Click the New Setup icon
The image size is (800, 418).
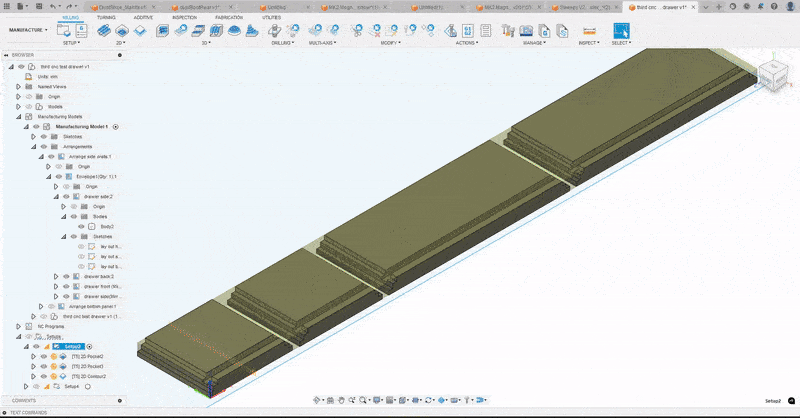(x=64, y=31)
